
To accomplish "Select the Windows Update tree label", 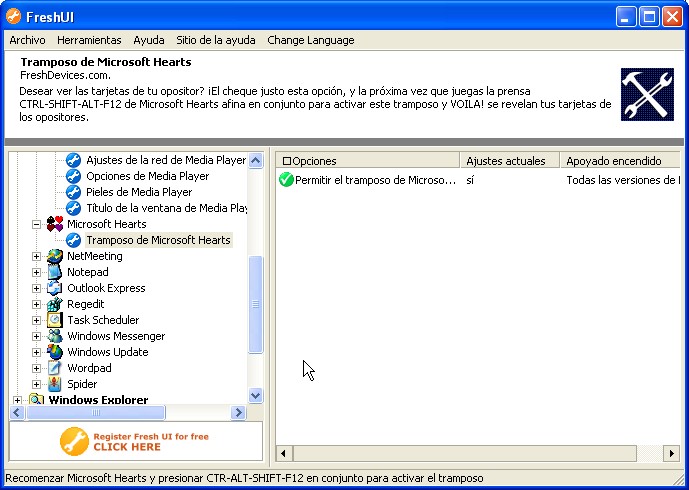I will (108, 352).
